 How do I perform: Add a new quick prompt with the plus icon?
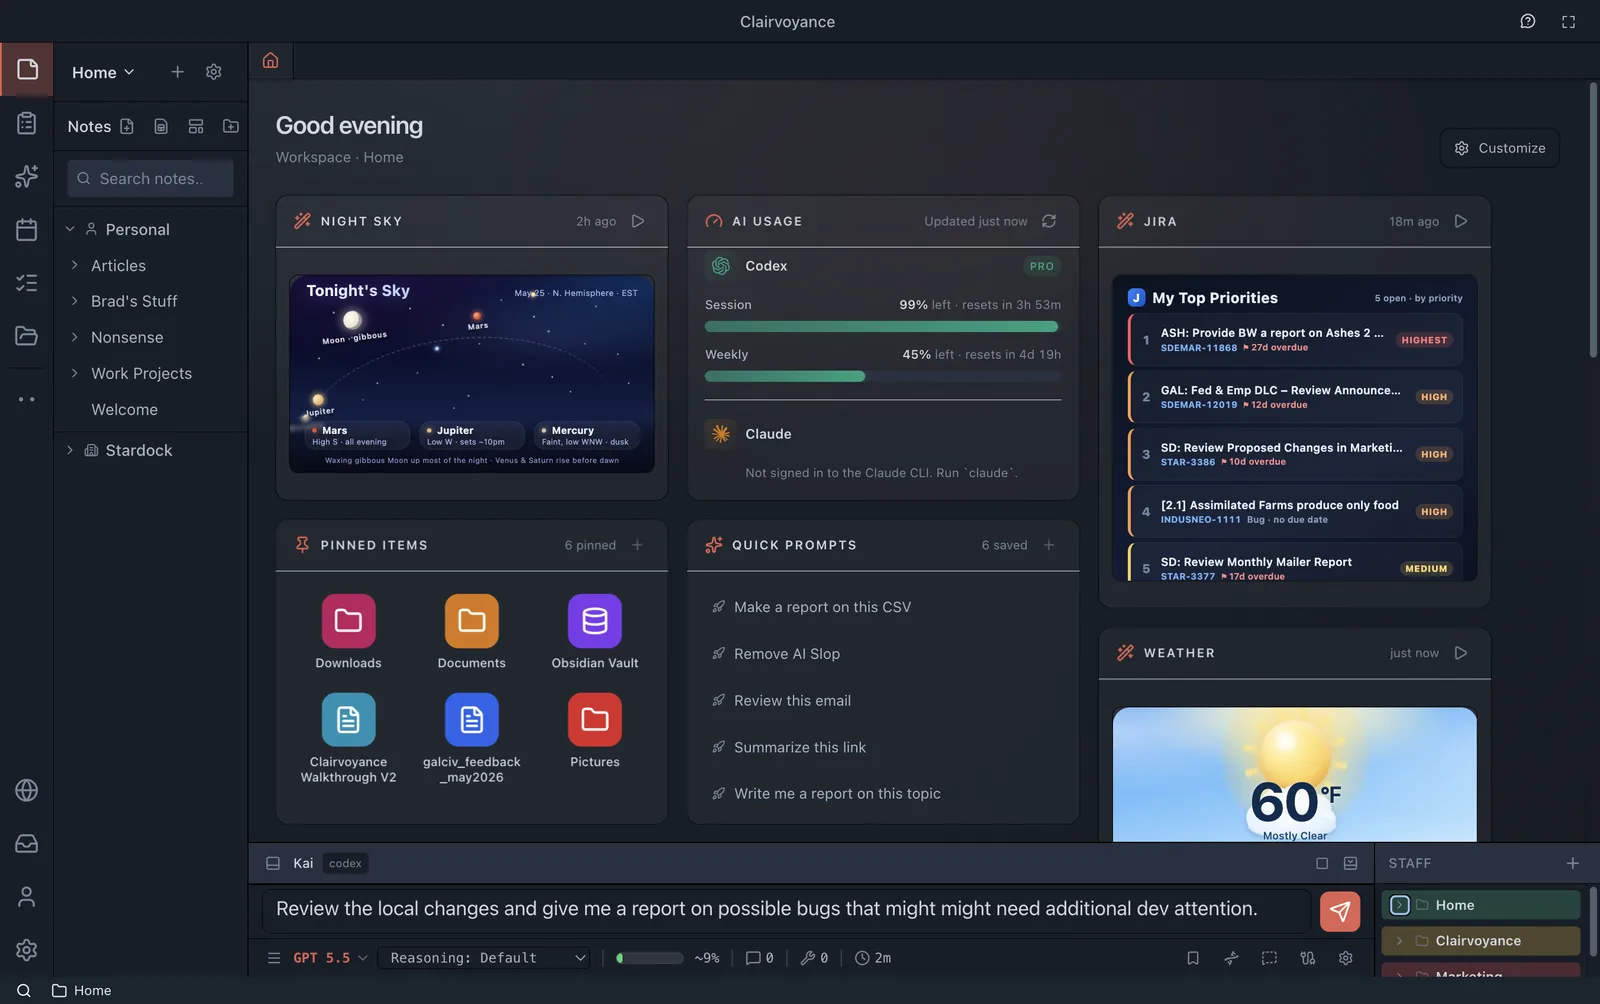coord(1049,545)
